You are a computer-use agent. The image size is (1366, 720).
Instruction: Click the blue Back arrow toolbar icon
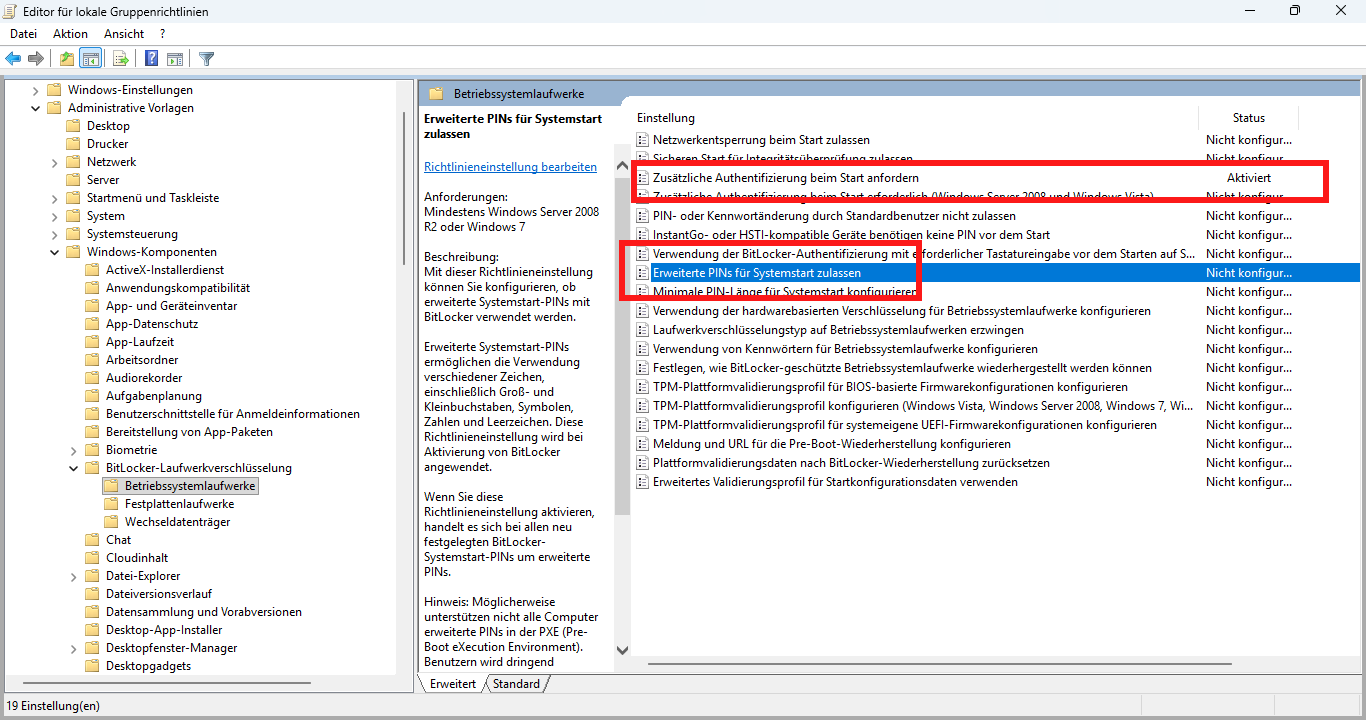pos(13,59)
